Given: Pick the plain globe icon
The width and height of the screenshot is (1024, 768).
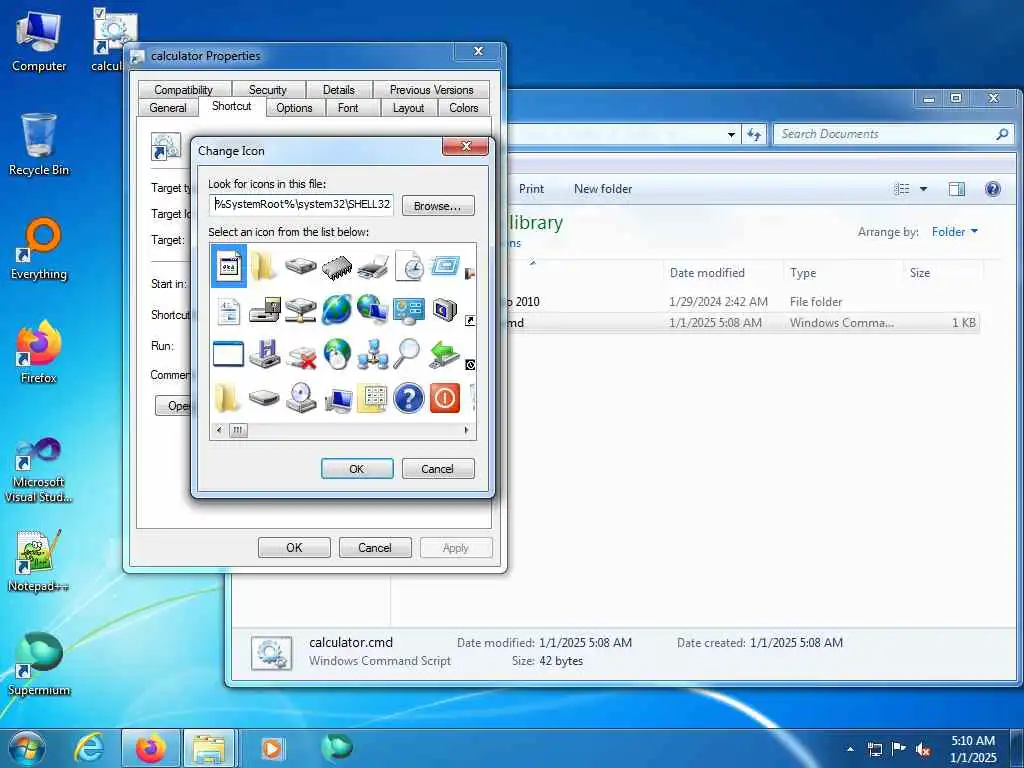Looking at the screenshot, I should tap(337, 310).
